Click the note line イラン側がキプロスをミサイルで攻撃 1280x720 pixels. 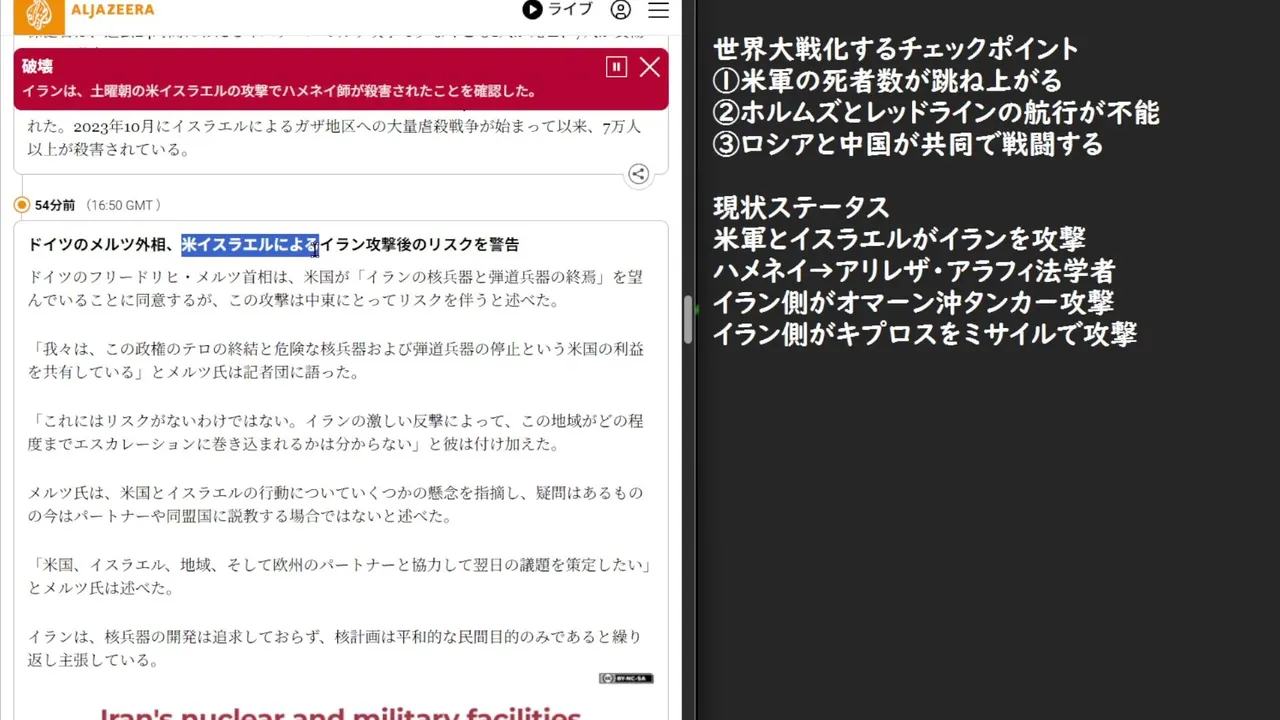925,335
